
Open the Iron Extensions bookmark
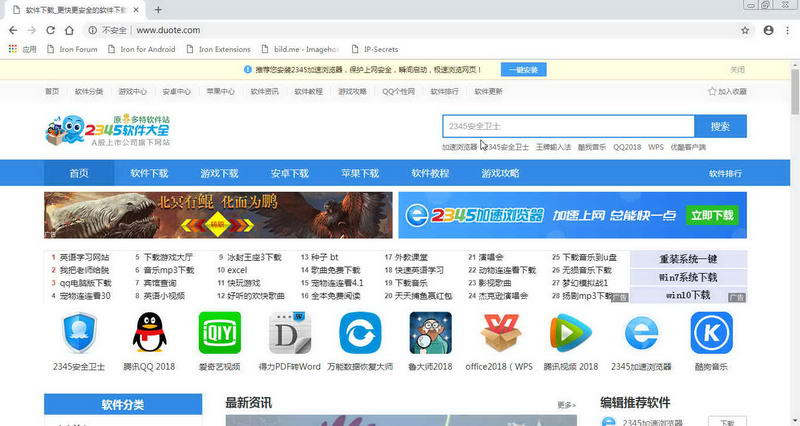point(218,49)
